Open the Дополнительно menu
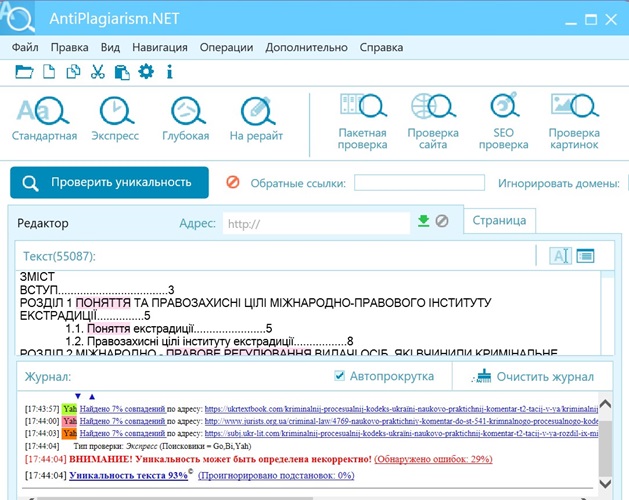The image size is (629, 500). tap(306, 47)
